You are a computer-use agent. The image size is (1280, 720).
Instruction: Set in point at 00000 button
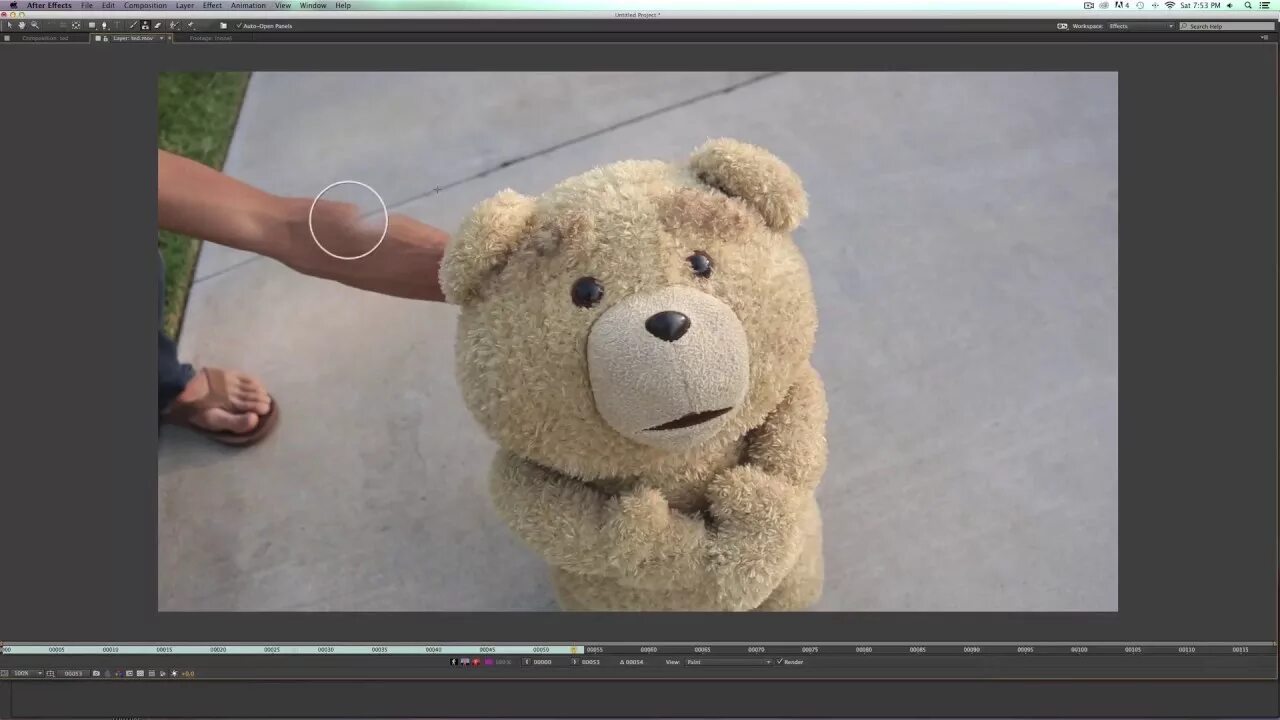[x=527, y=662]
